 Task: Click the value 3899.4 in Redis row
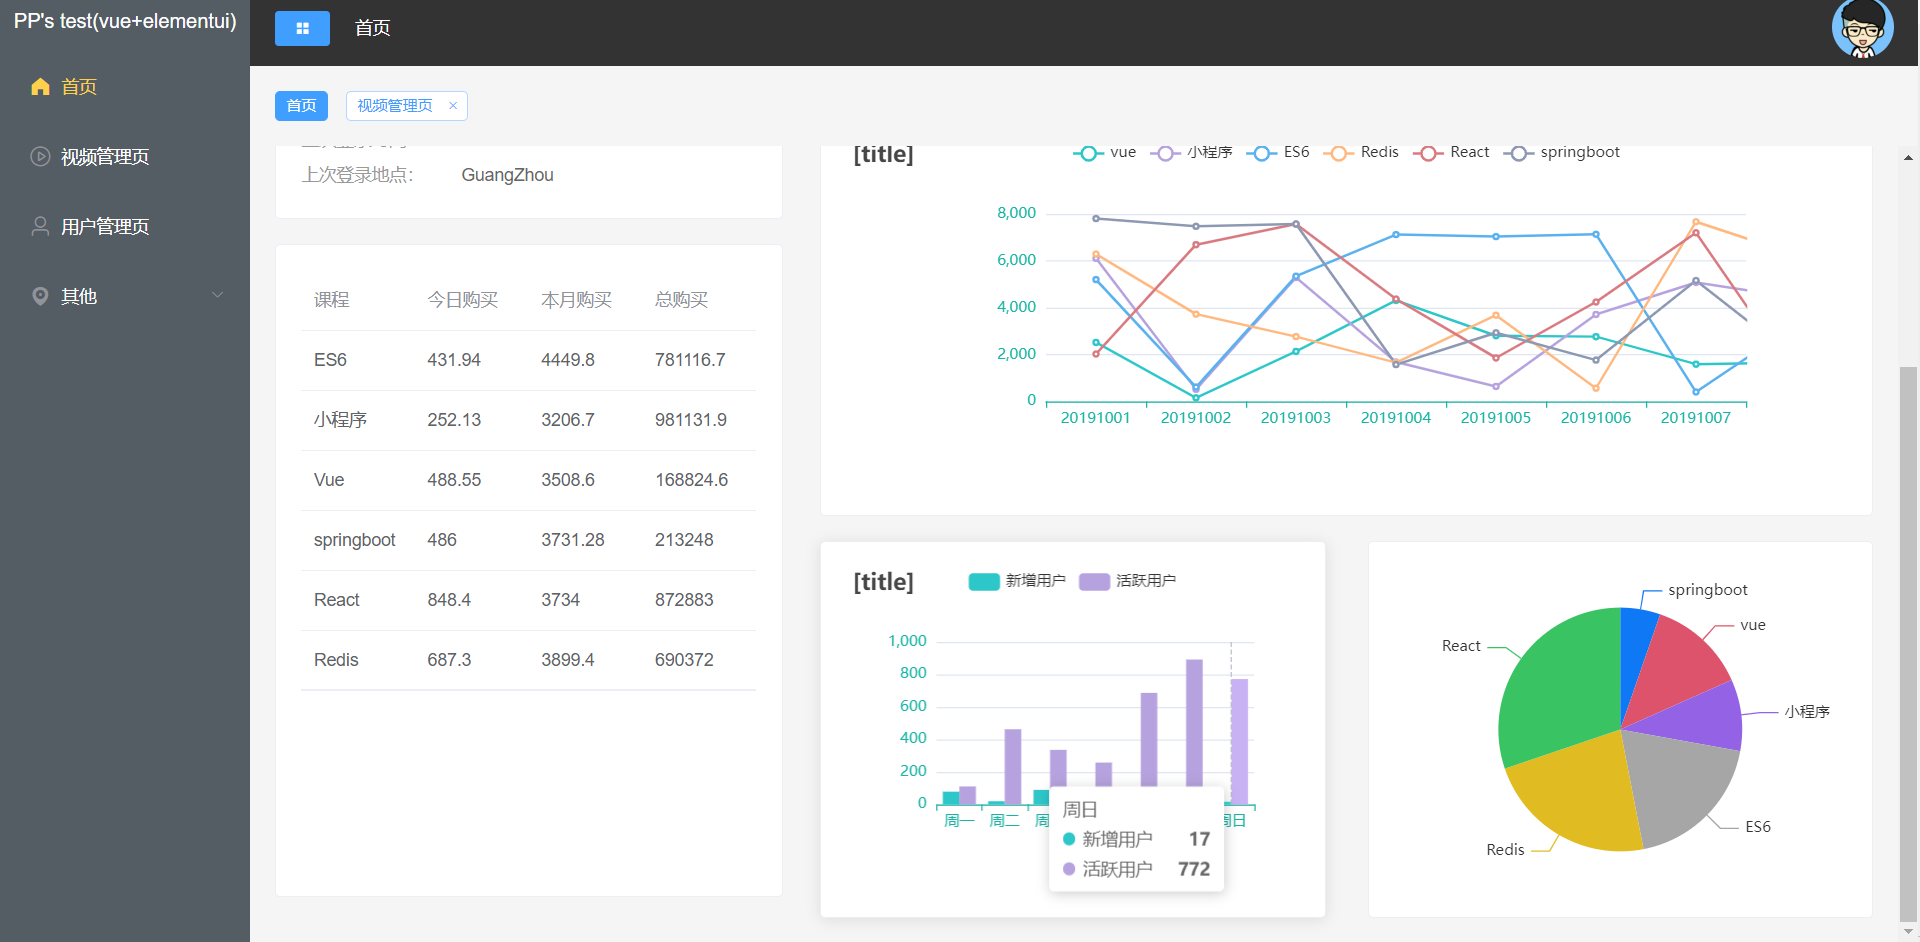click(x=568, y=660)
